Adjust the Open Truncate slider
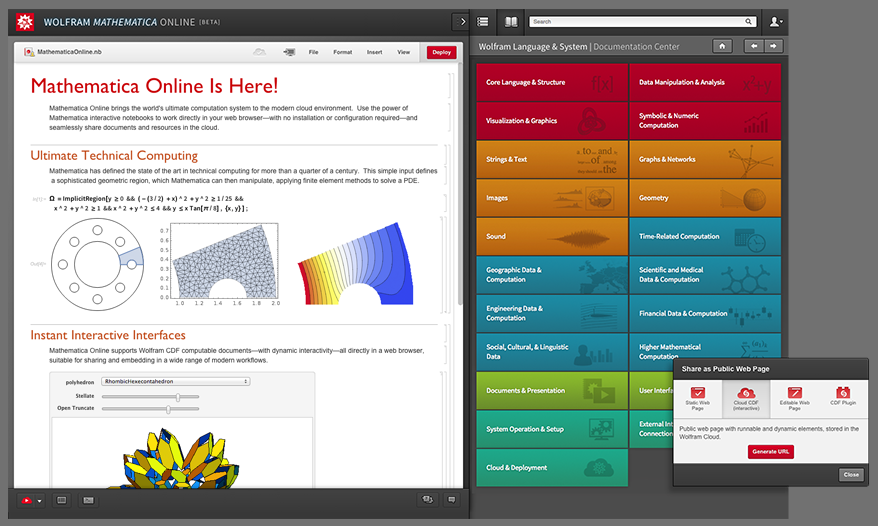The width and height of the screenshot is (878, 526). [x=150, y=409]
